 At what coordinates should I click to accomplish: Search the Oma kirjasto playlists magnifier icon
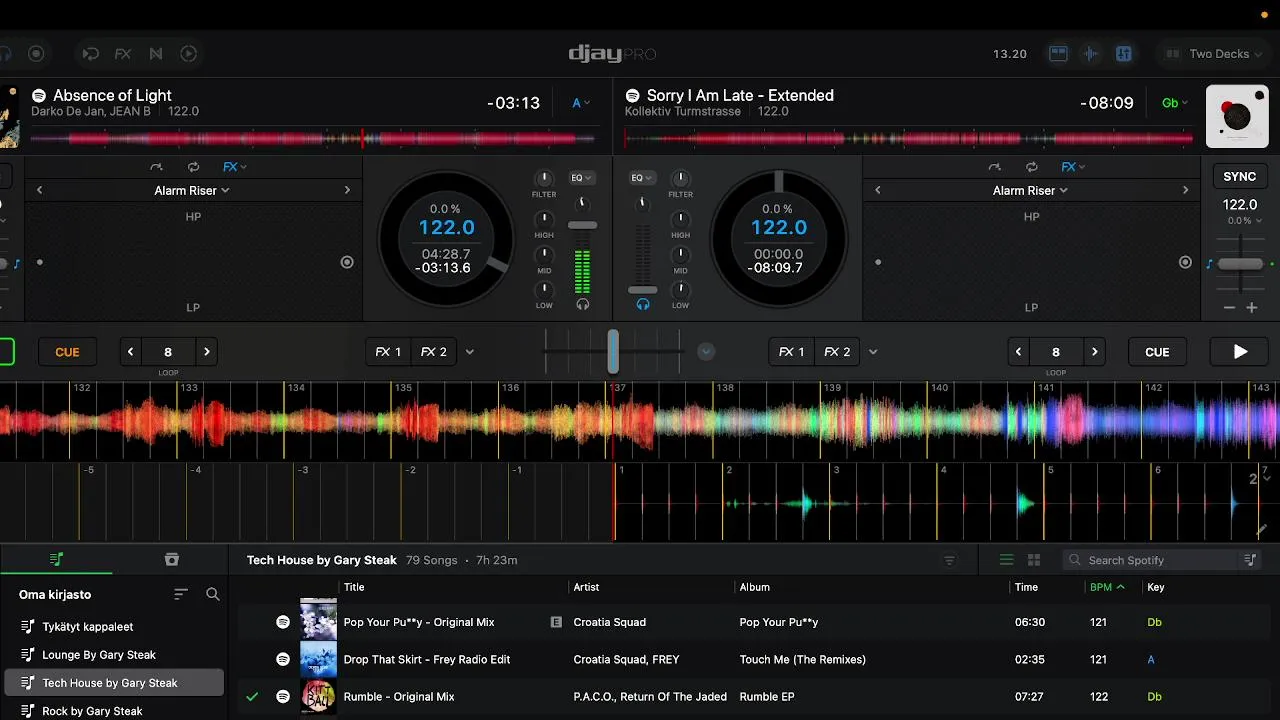pyautogui.click(x=213, y=594)
